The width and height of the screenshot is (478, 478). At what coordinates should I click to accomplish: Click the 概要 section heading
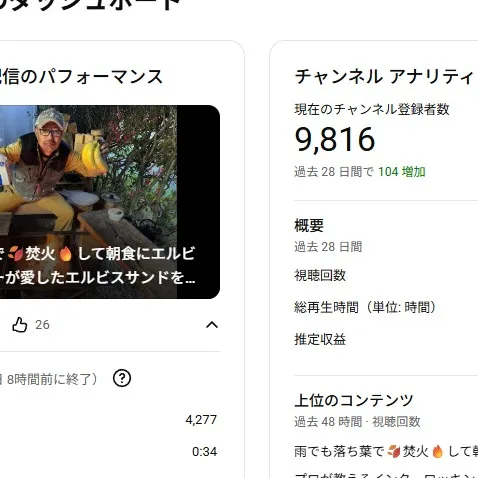point(309,226)
